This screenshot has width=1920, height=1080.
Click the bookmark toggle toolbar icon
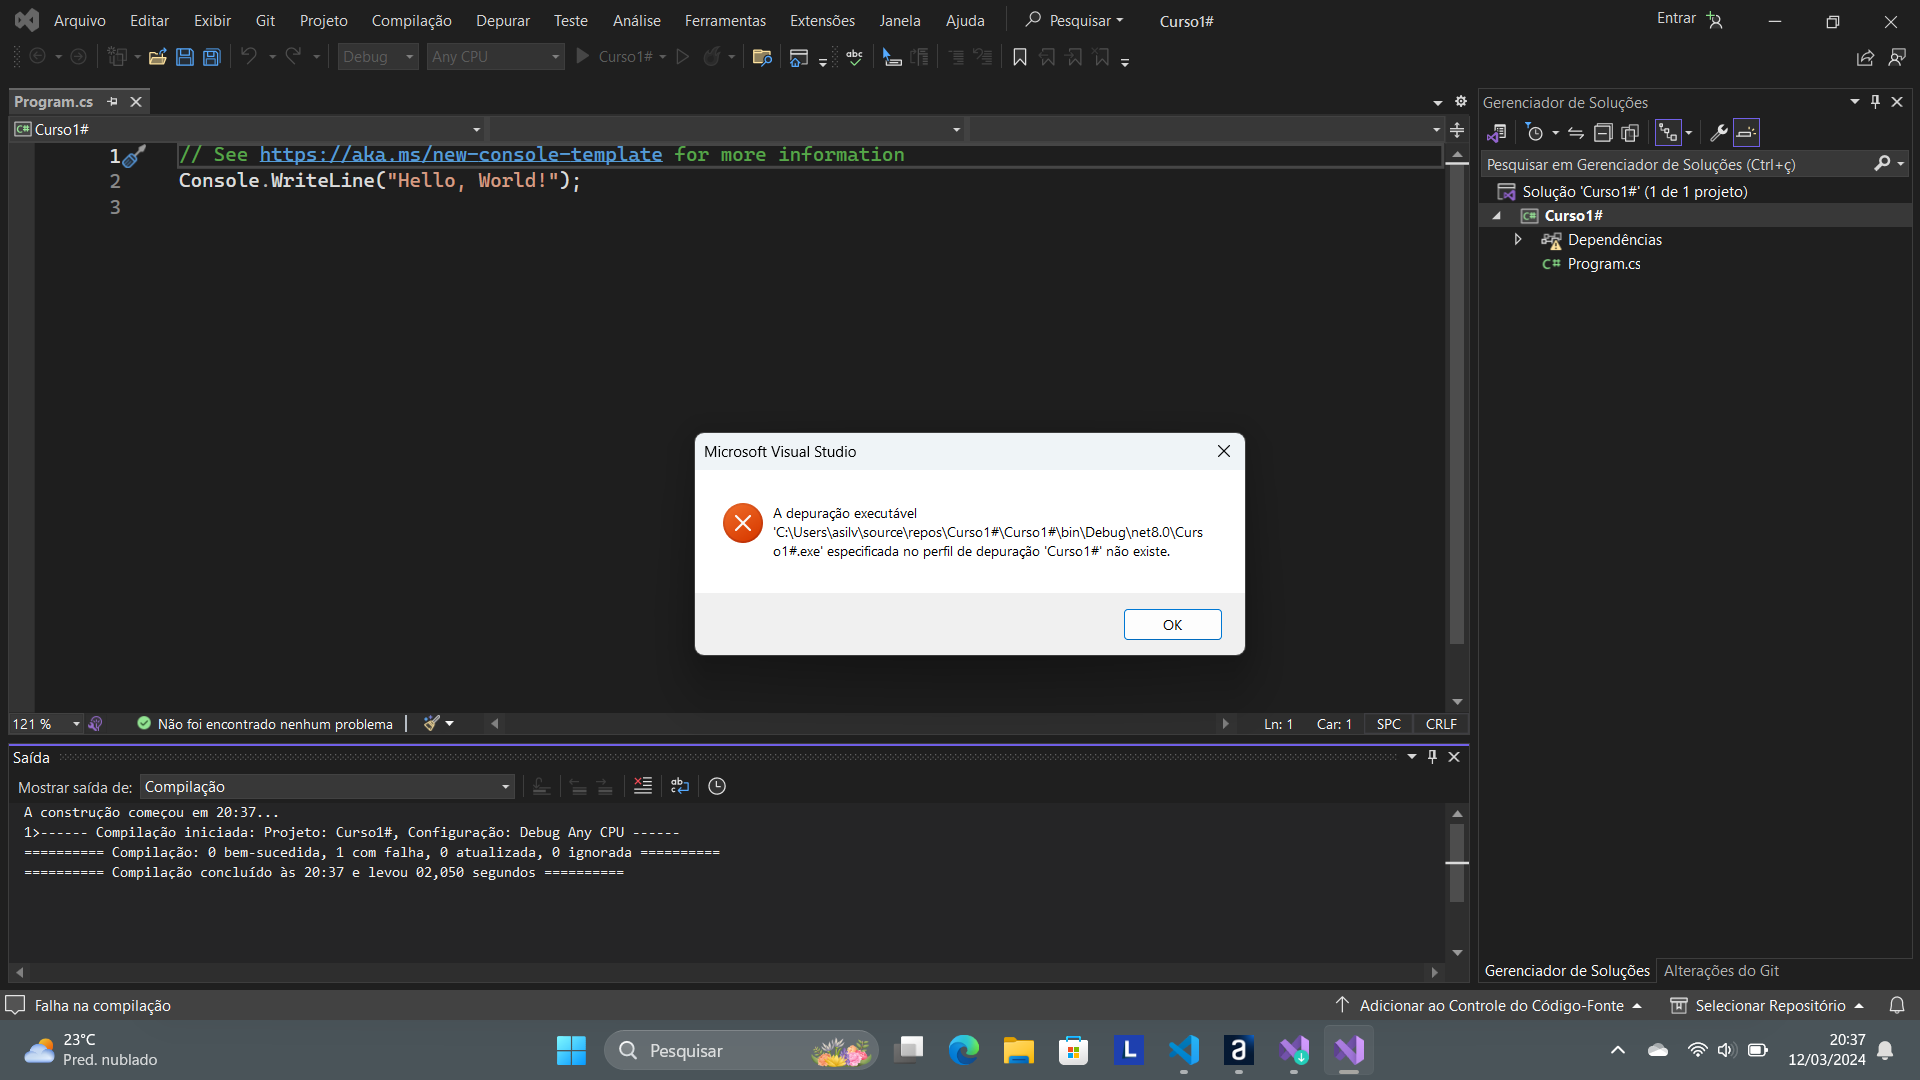(1020, 57)
